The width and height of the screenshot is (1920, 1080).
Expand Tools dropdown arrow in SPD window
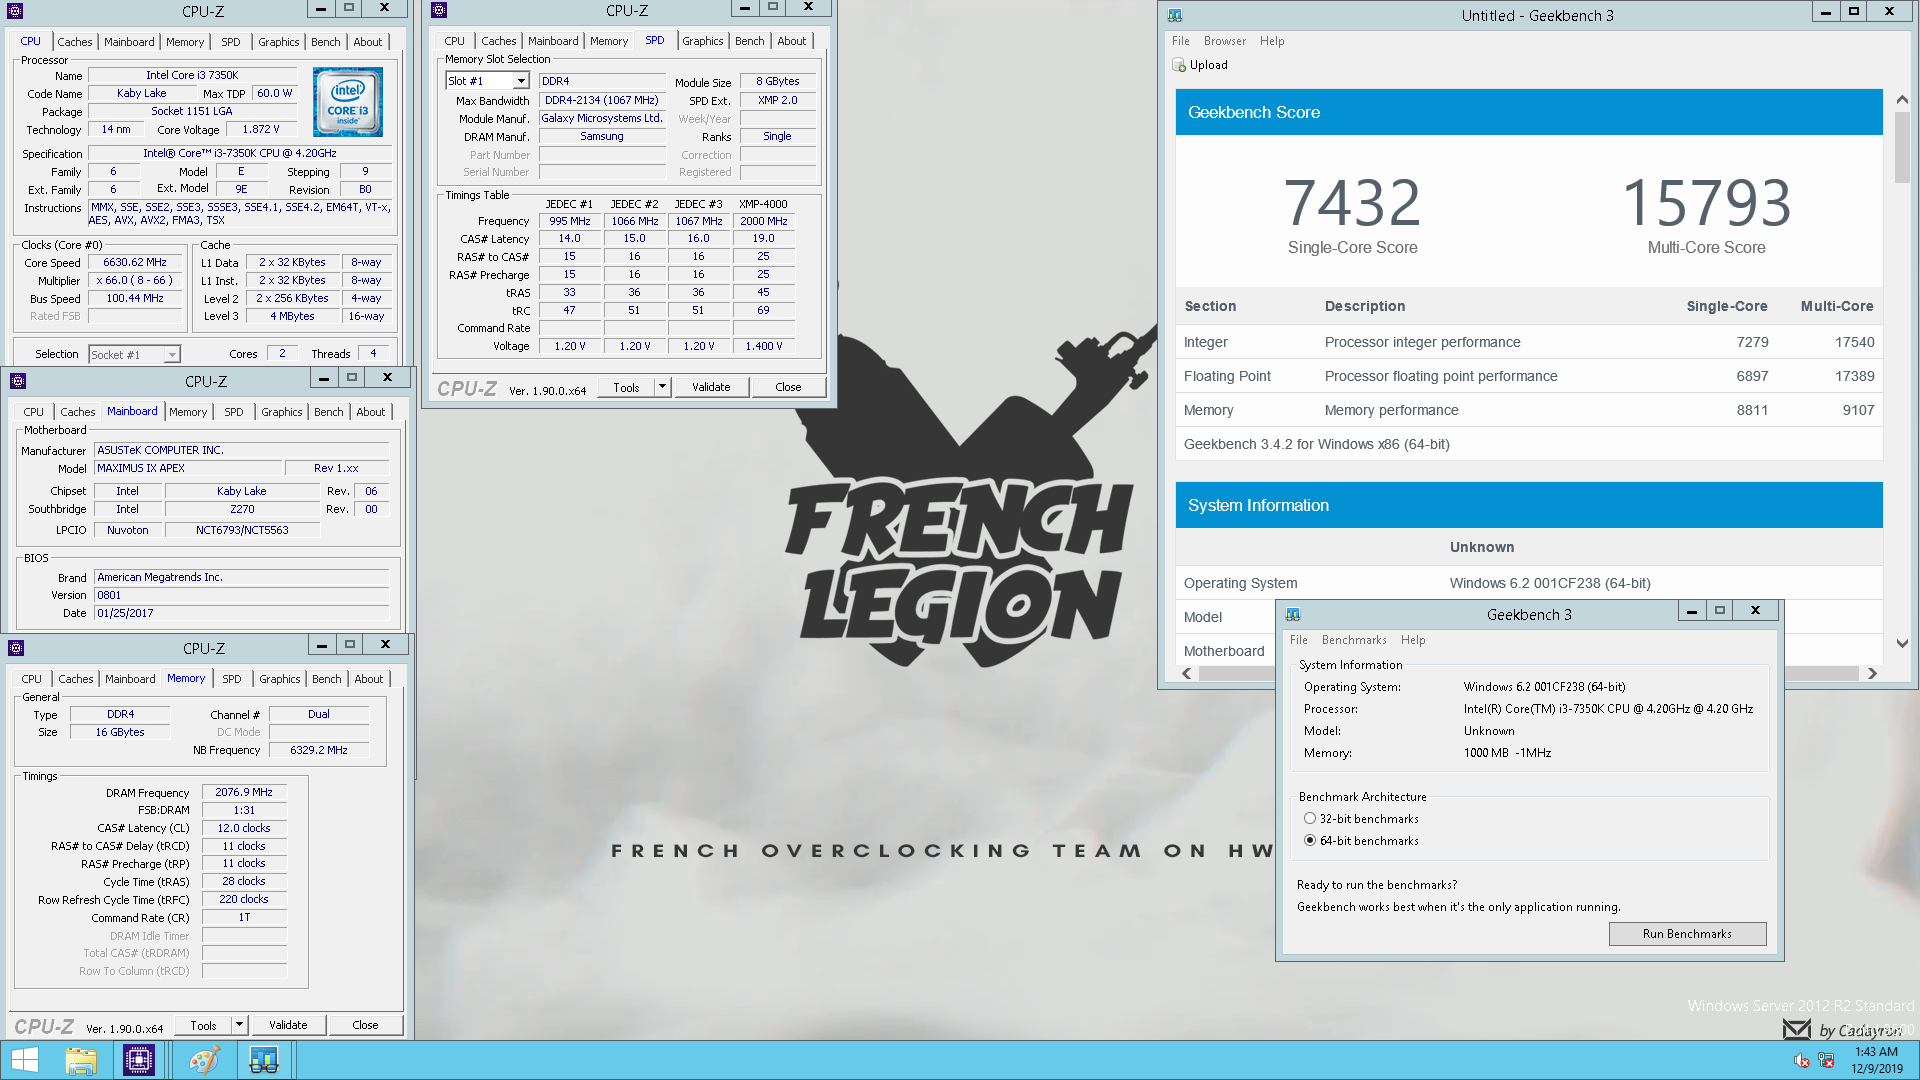(662, 387)
